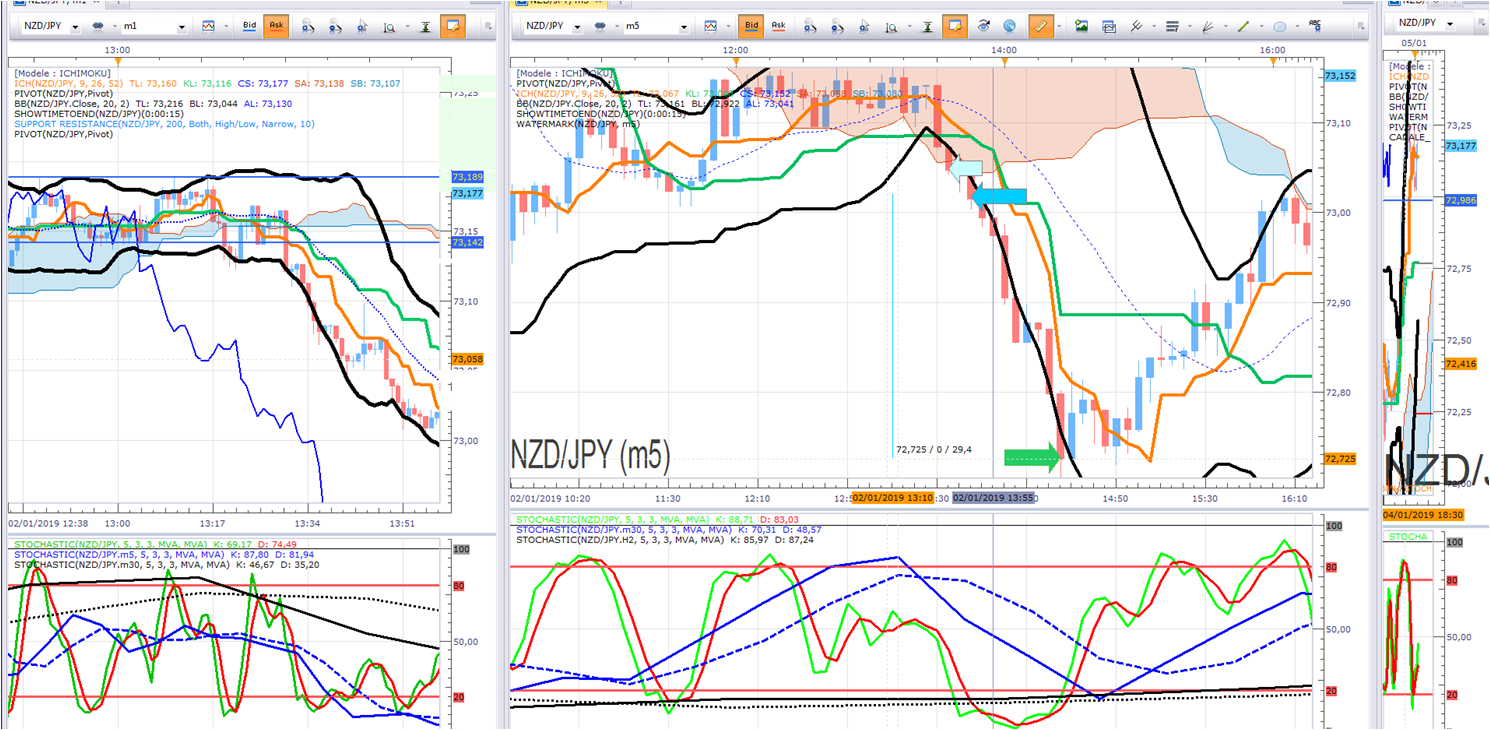Click WATERMARK(NZD/JPY, m5) indicator label

click(579, 124)
